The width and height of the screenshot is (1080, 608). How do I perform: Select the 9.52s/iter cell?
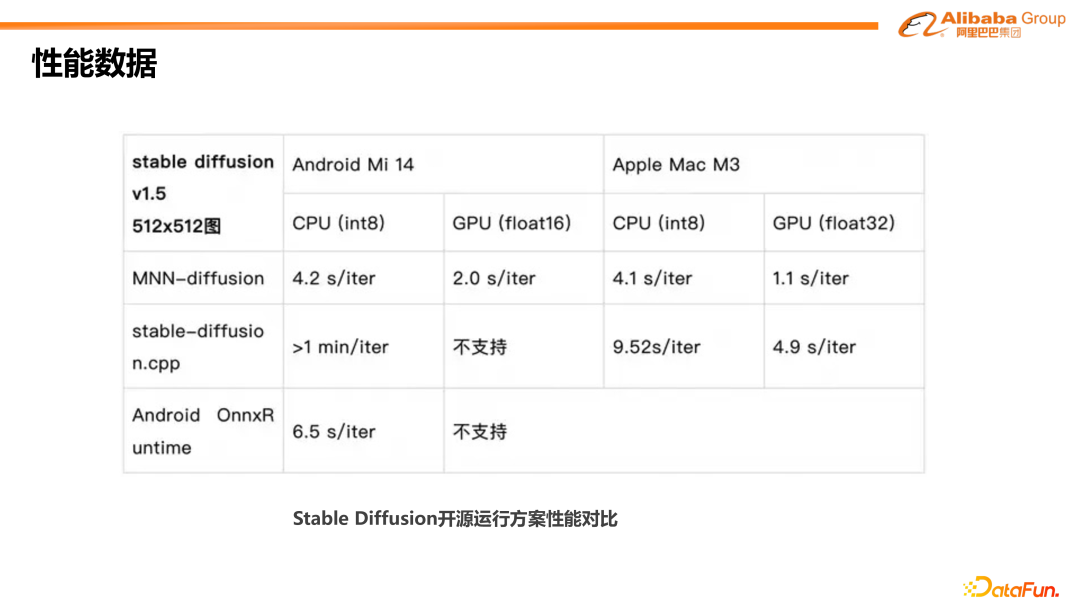tap(657, 348)
